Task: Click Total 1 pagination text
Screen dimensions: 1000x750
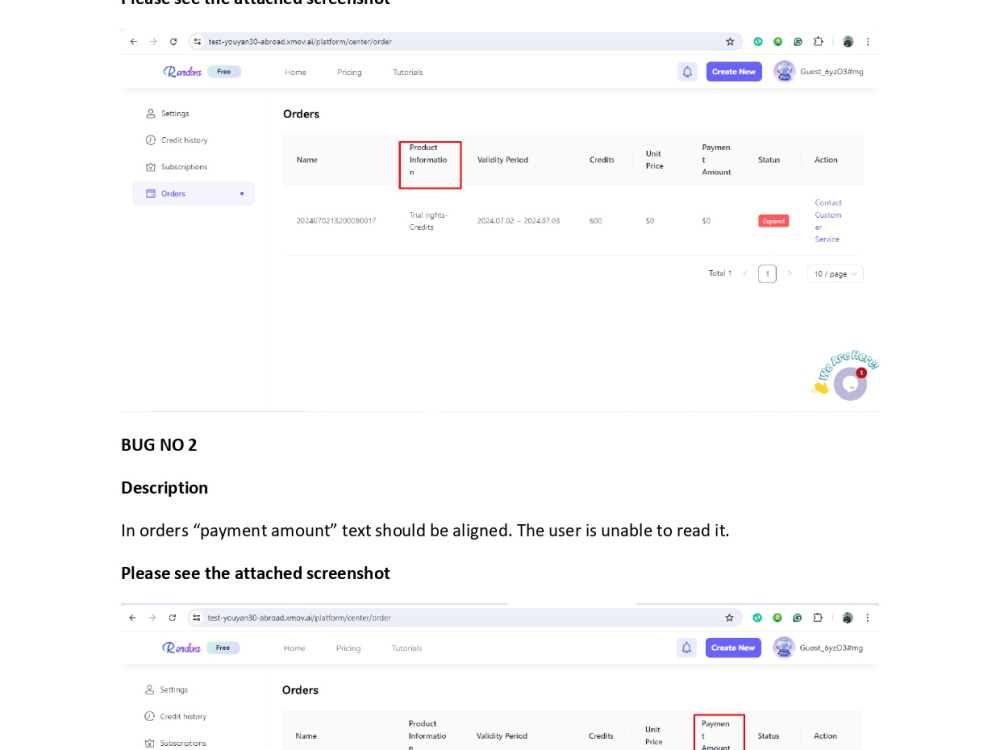Action: 720,273
